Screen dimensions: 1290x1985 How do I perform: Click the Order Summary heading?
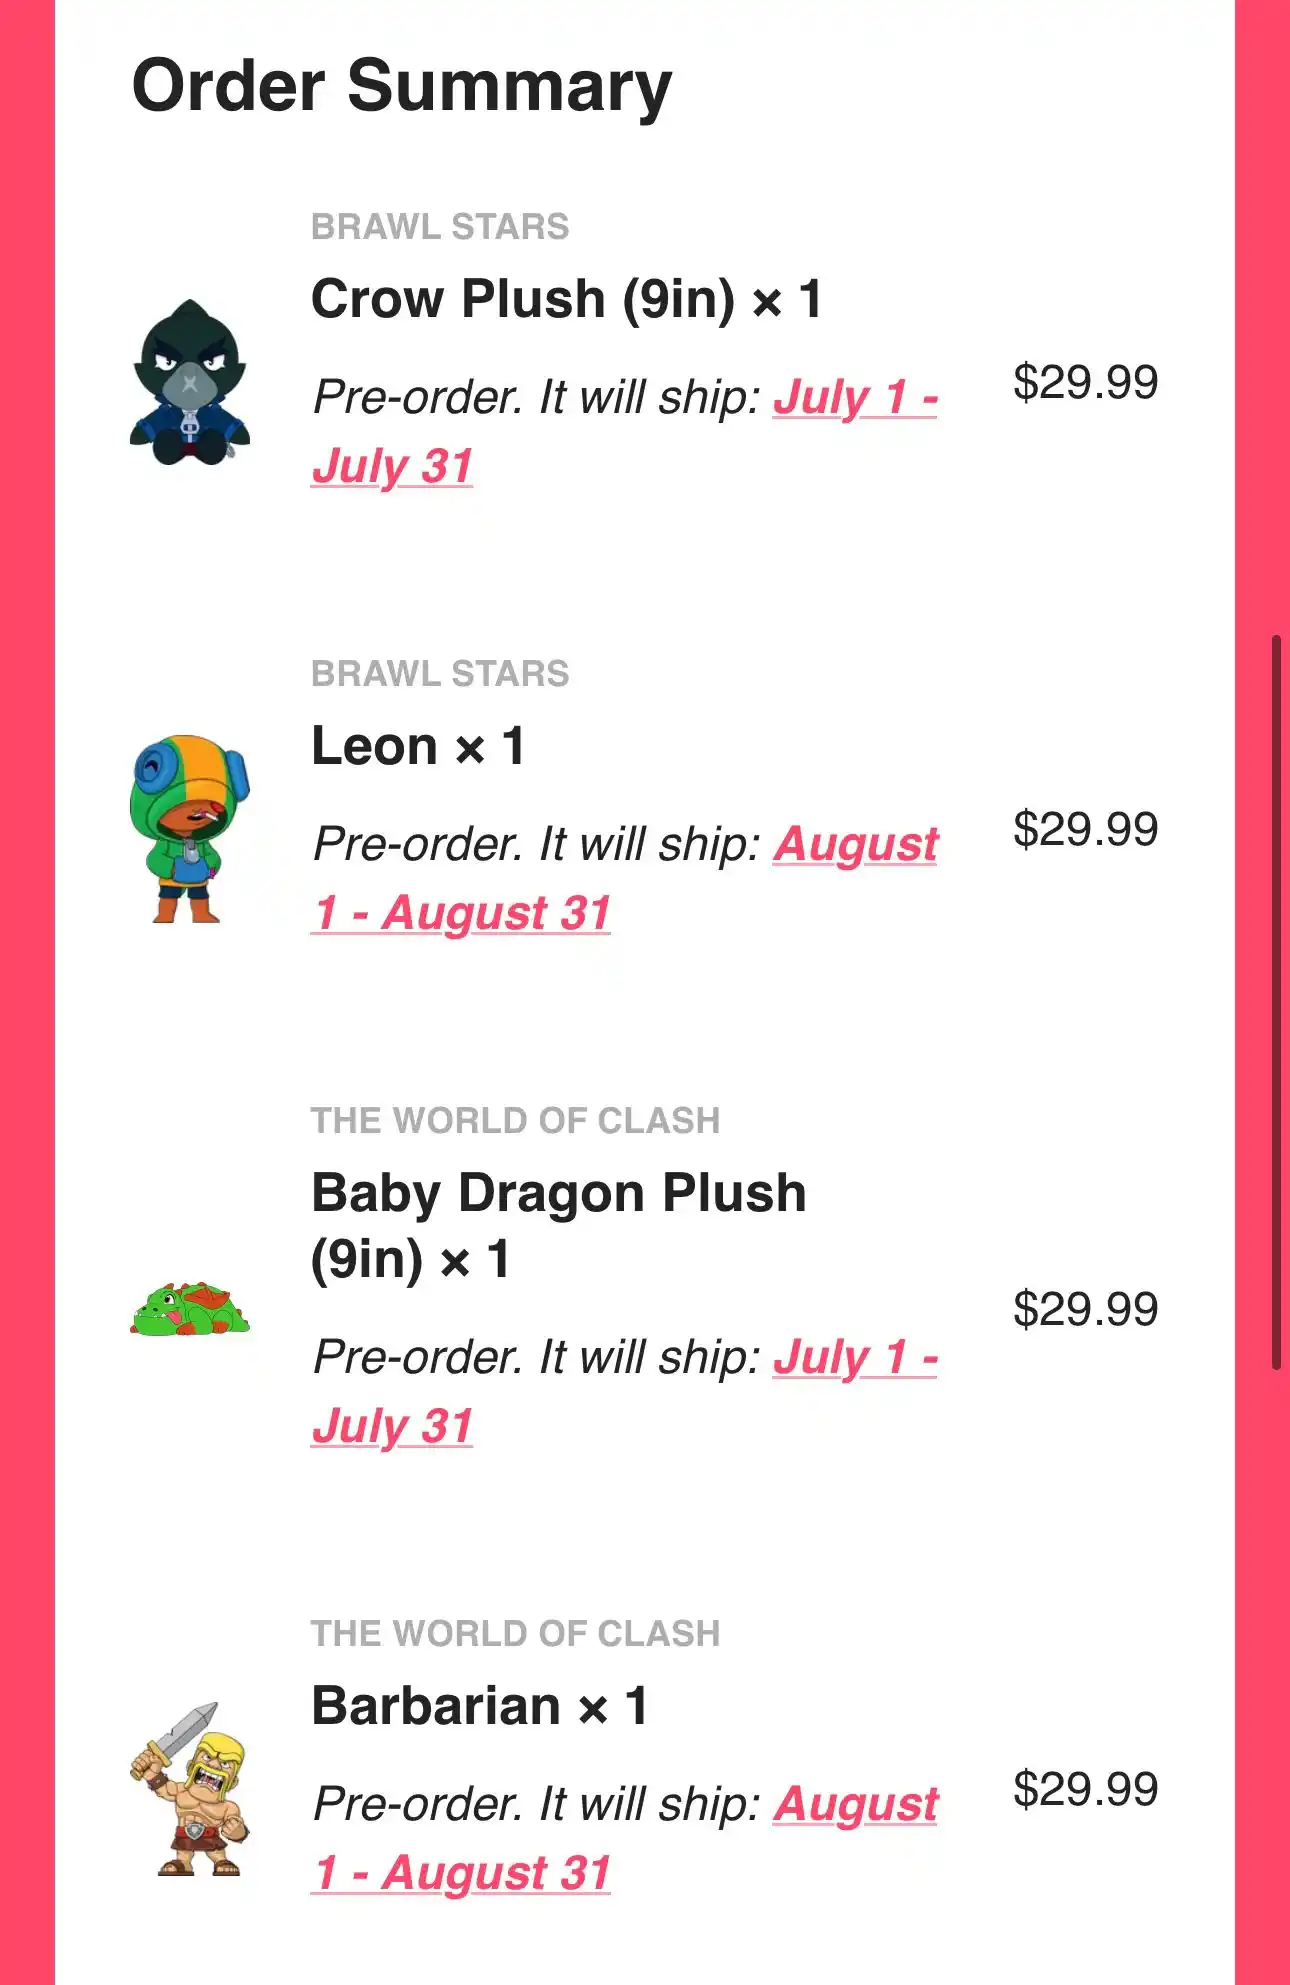click(402, 86)
